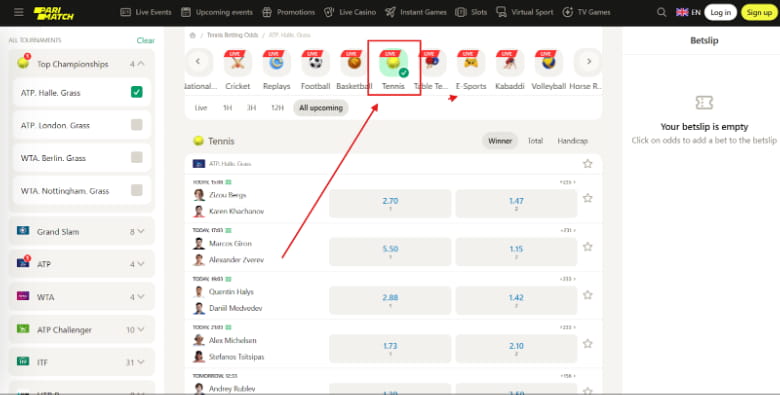Click the Sign up button
The image size is (780, 395).
point(759,12)
